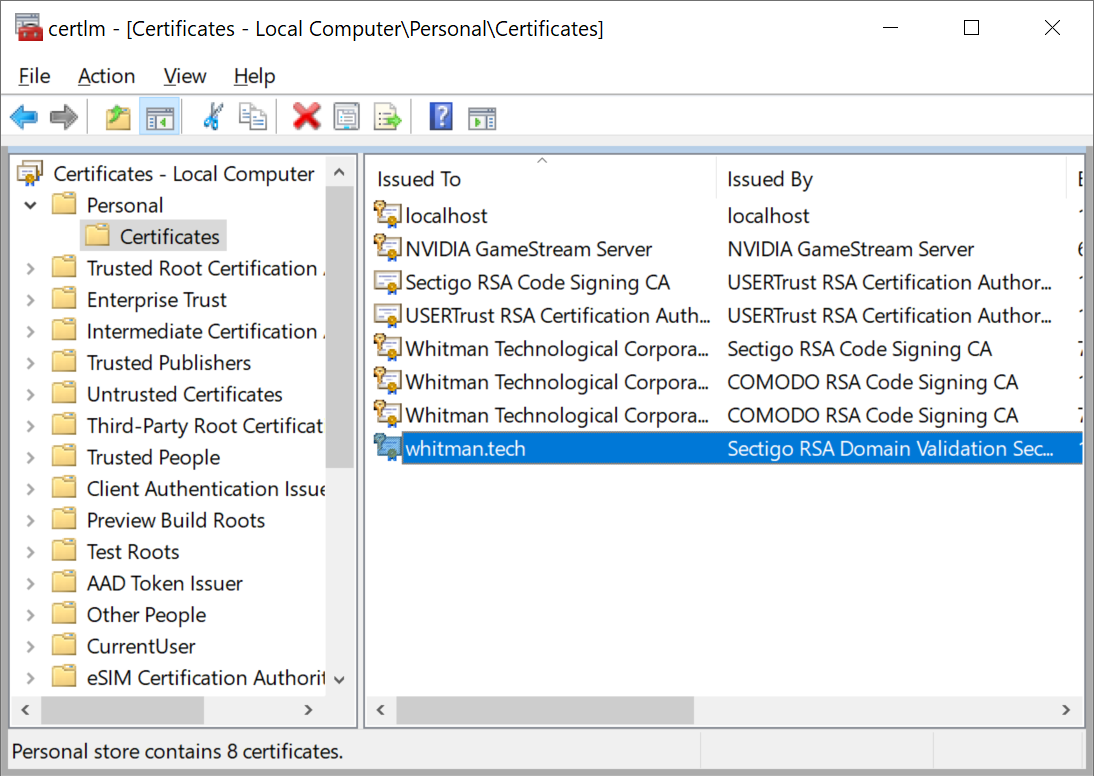Toggle Show/Hide Console Tree icon
Viewport: 1094px width, 776px height.
pyautogui.click(x=160, y=117)
